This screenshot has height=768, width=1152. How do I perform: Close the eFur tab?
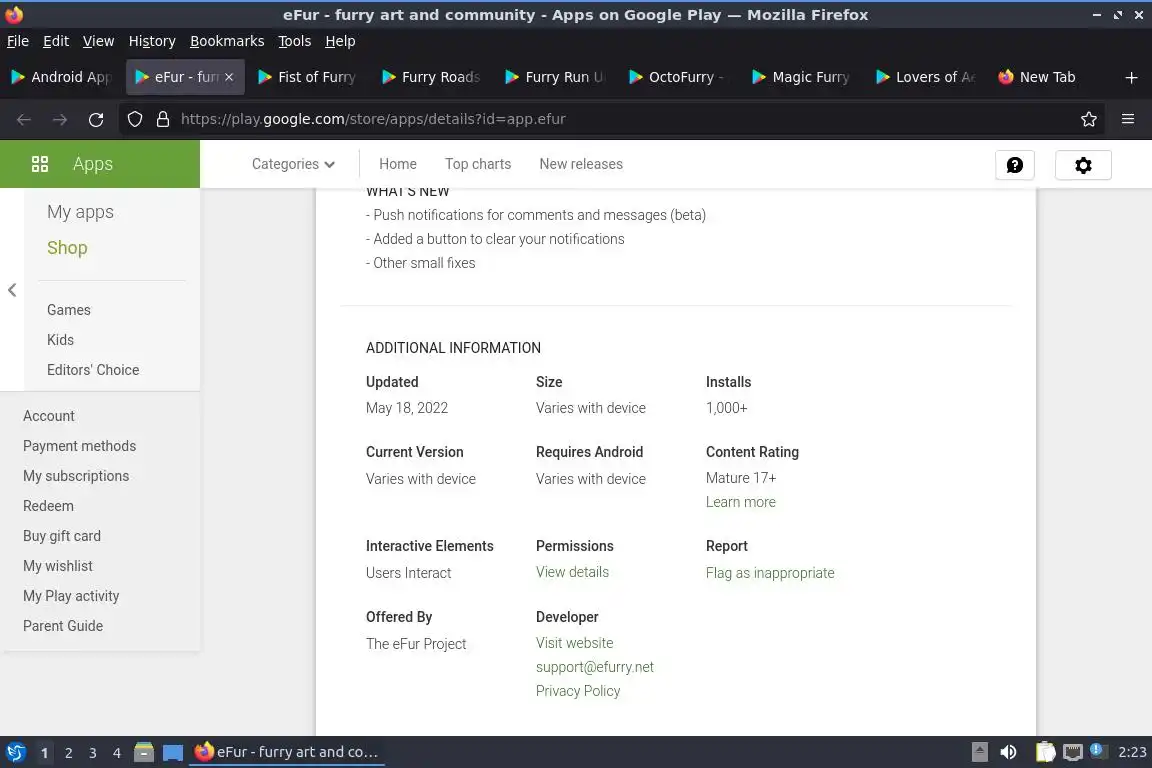[x=228, y=76]
